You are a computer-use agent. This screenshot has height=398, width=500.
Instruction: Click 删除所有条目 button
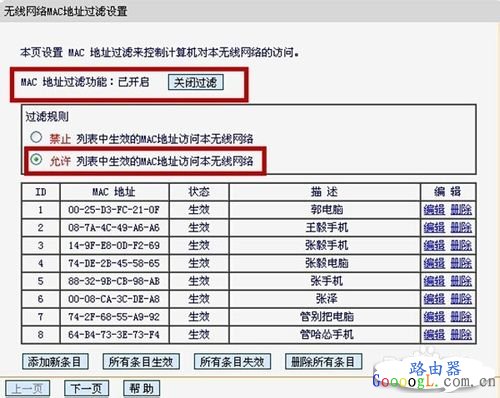[323, 362]
